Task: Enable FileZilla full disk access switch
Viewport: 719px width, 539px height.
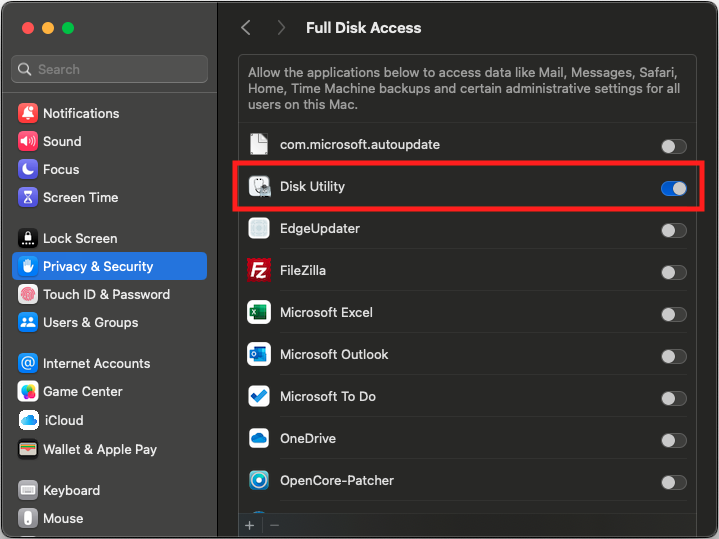Action: [x=674, y=272]
